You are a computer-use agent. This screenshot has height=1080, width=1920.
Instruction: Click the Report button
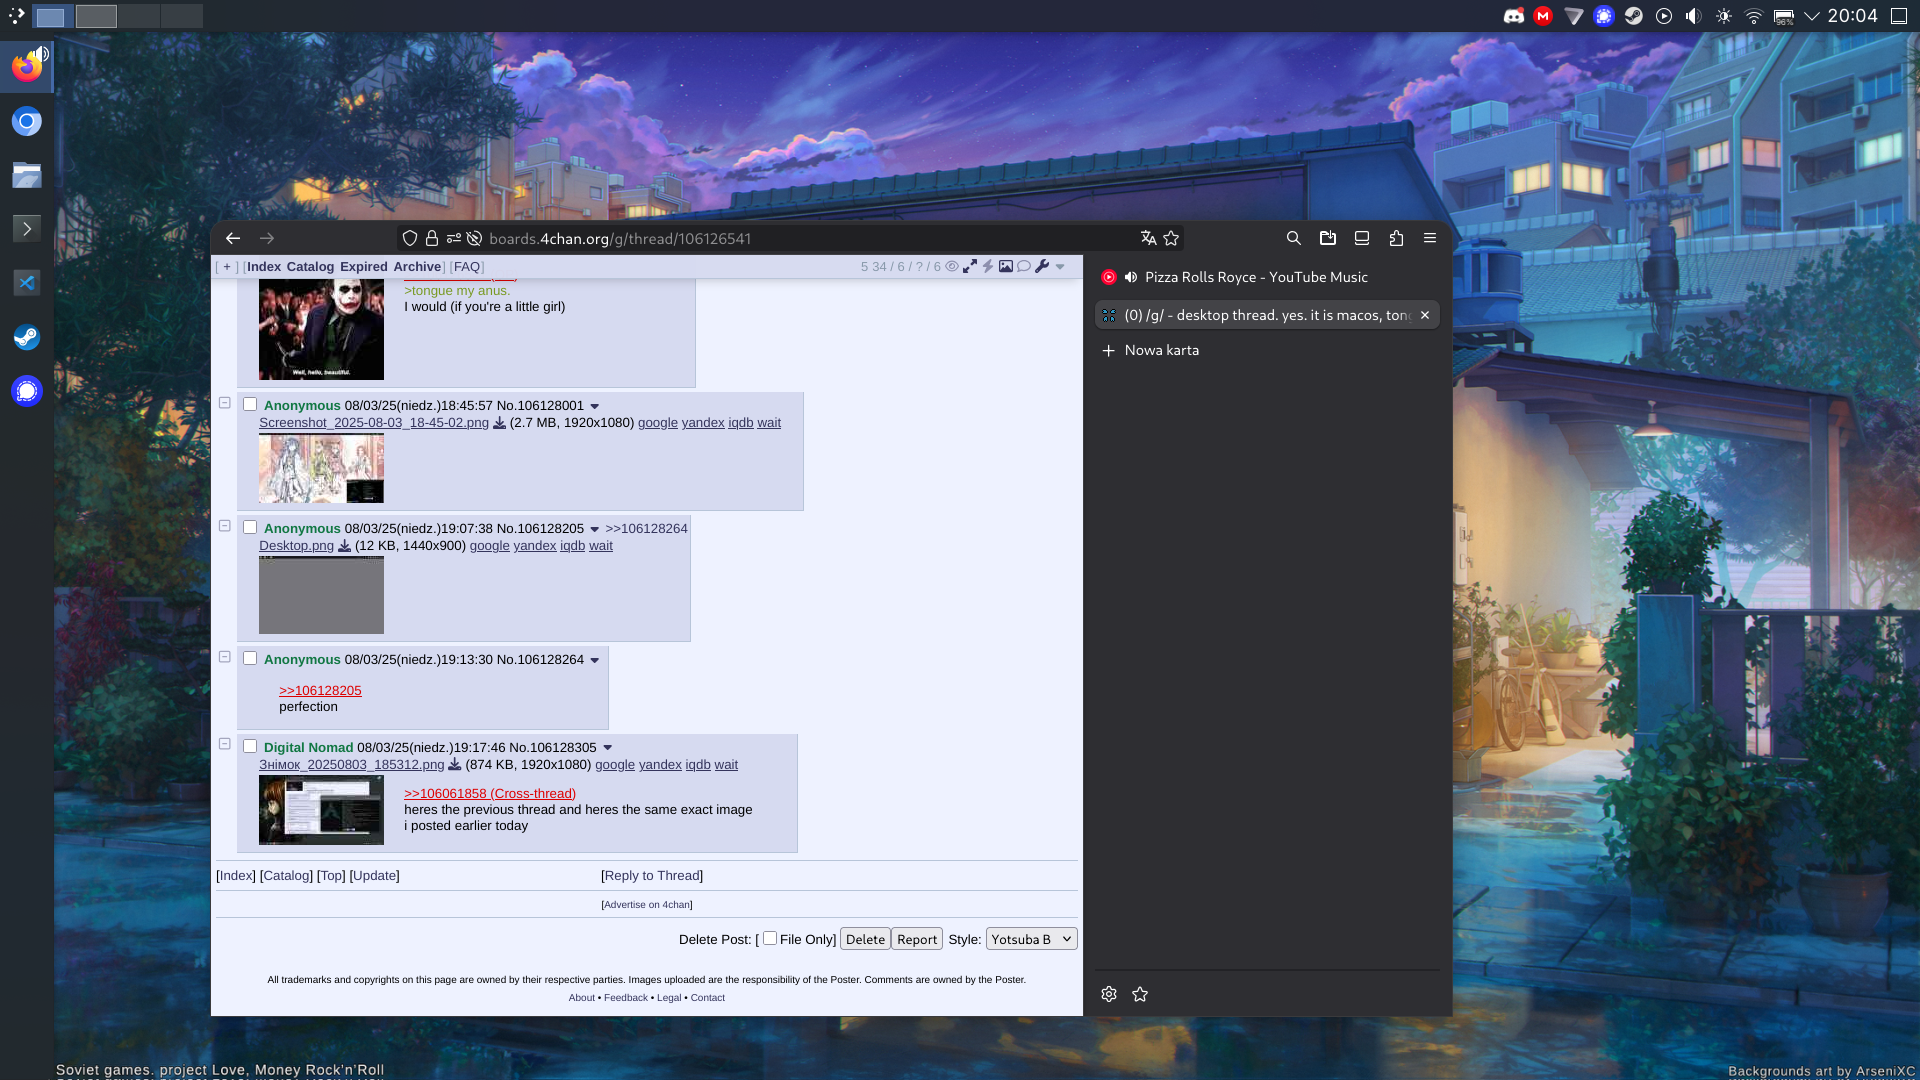click(x=917, y=939)
